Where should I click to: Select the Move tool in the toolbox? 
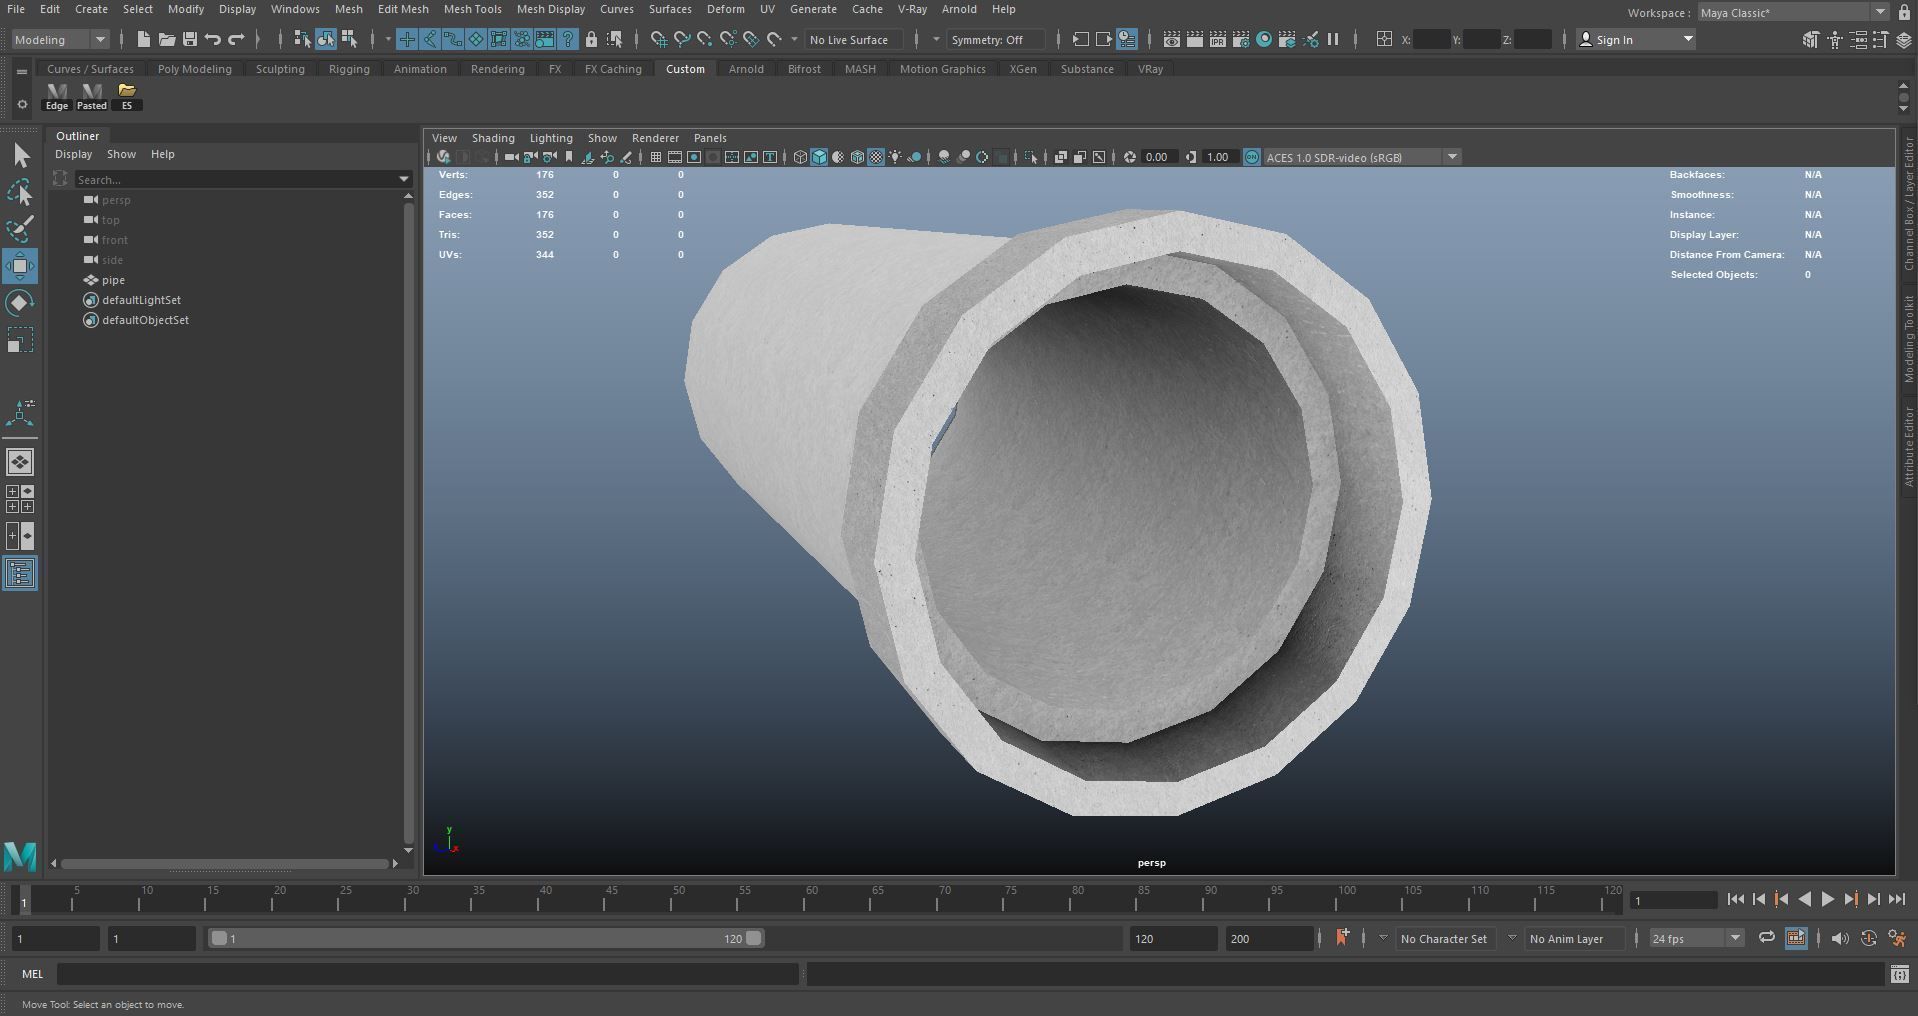[x=20, y=265]
